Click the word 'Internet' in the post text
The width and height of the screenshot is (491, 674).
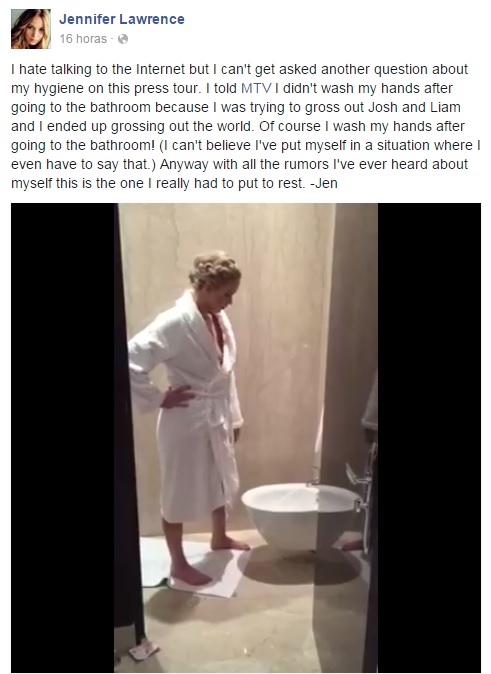pyautogui.click(x=161, y=69)
